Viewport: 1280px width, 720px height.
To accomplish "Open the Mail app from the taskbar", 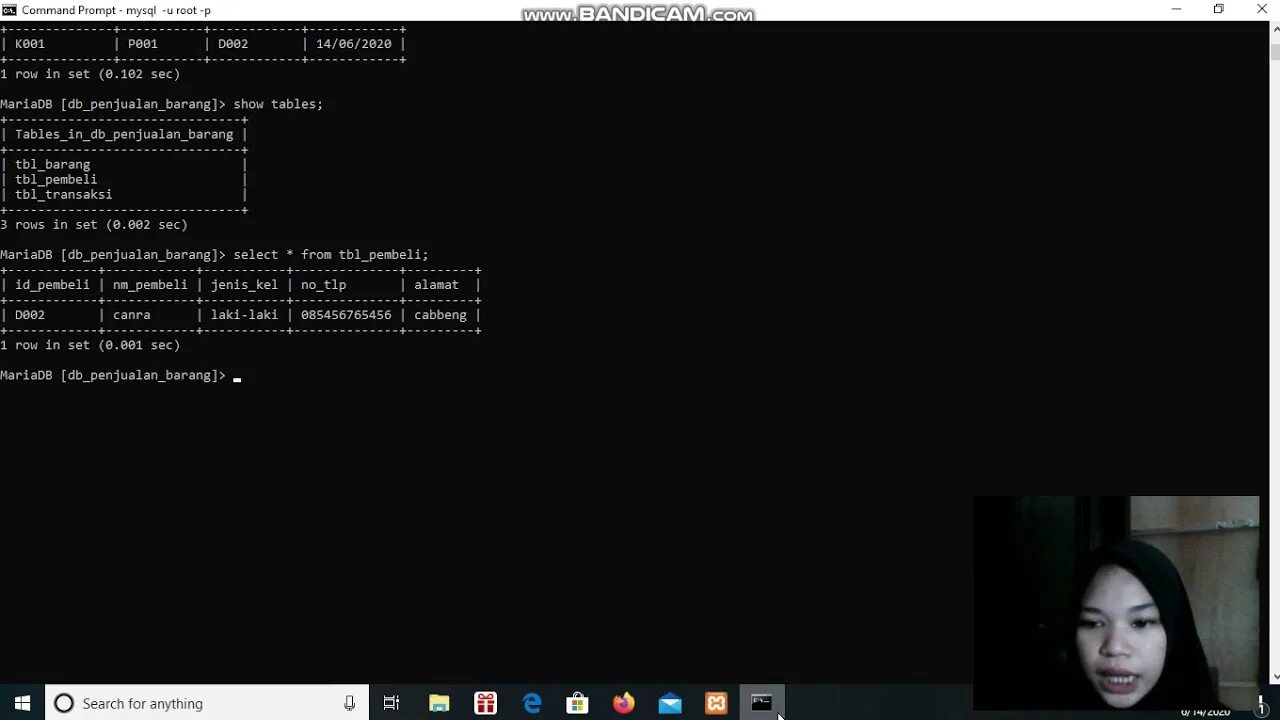I will pyautogui.click(x=670, y=703).
